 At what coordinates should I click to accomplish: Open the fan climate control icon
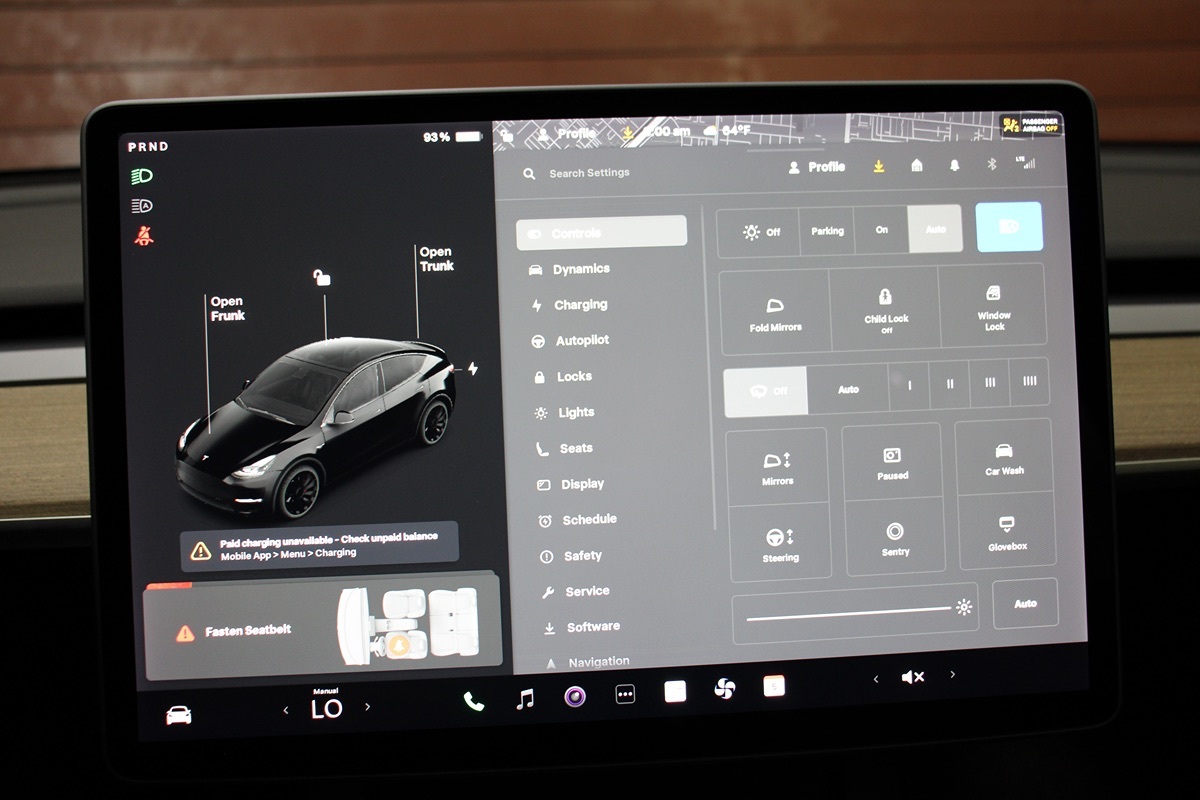[724, 689]
